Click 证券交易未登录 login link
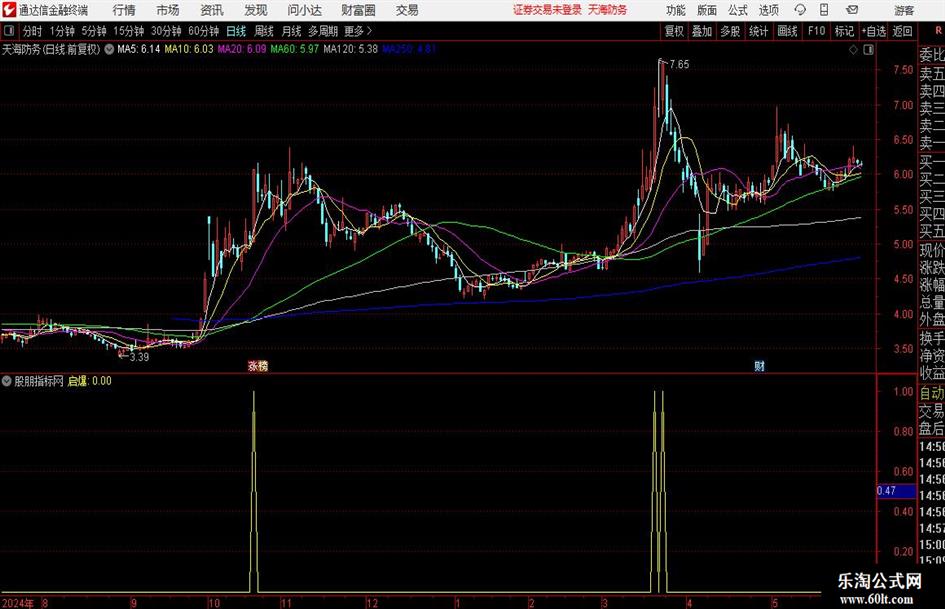This screenshot has width=945, height=609. 547,10
